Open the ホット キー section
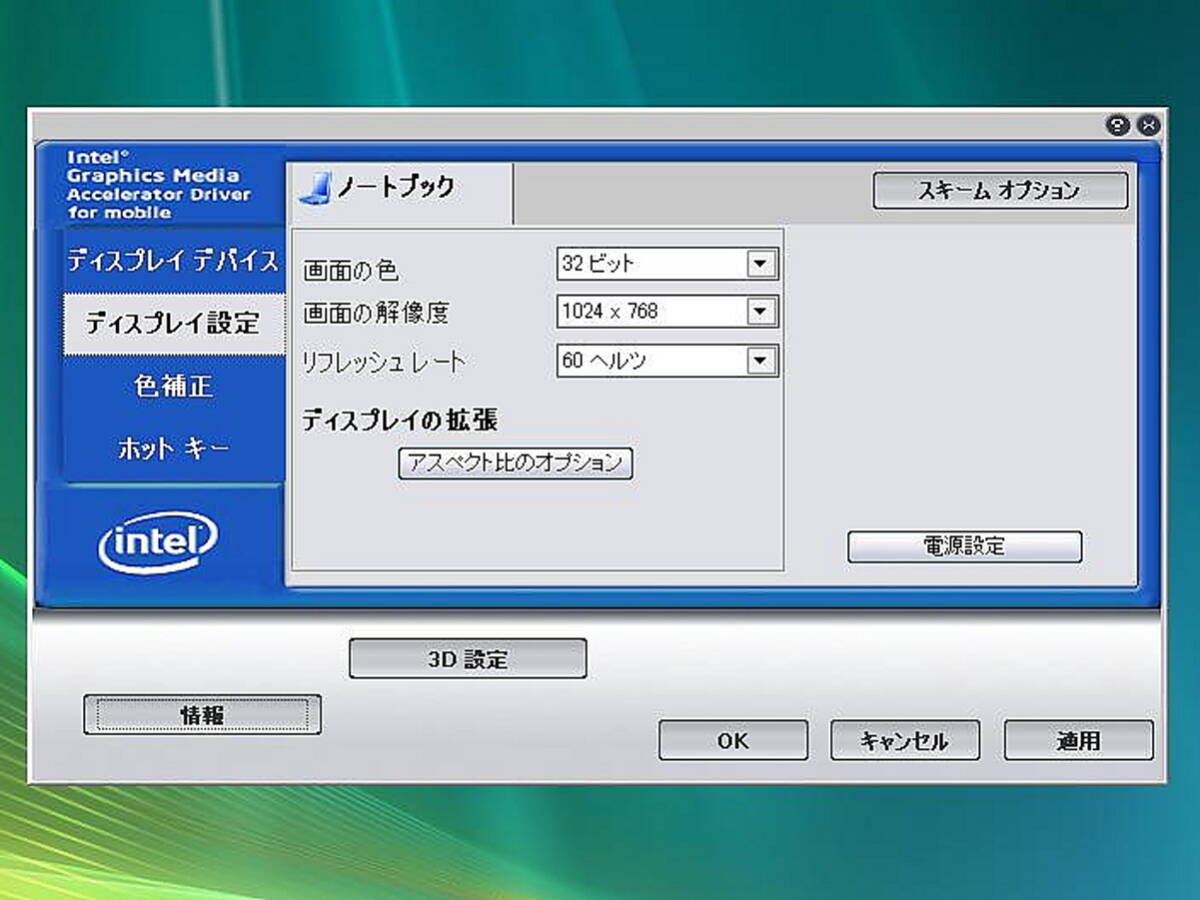1200x900 pixels. pos(173,450)
